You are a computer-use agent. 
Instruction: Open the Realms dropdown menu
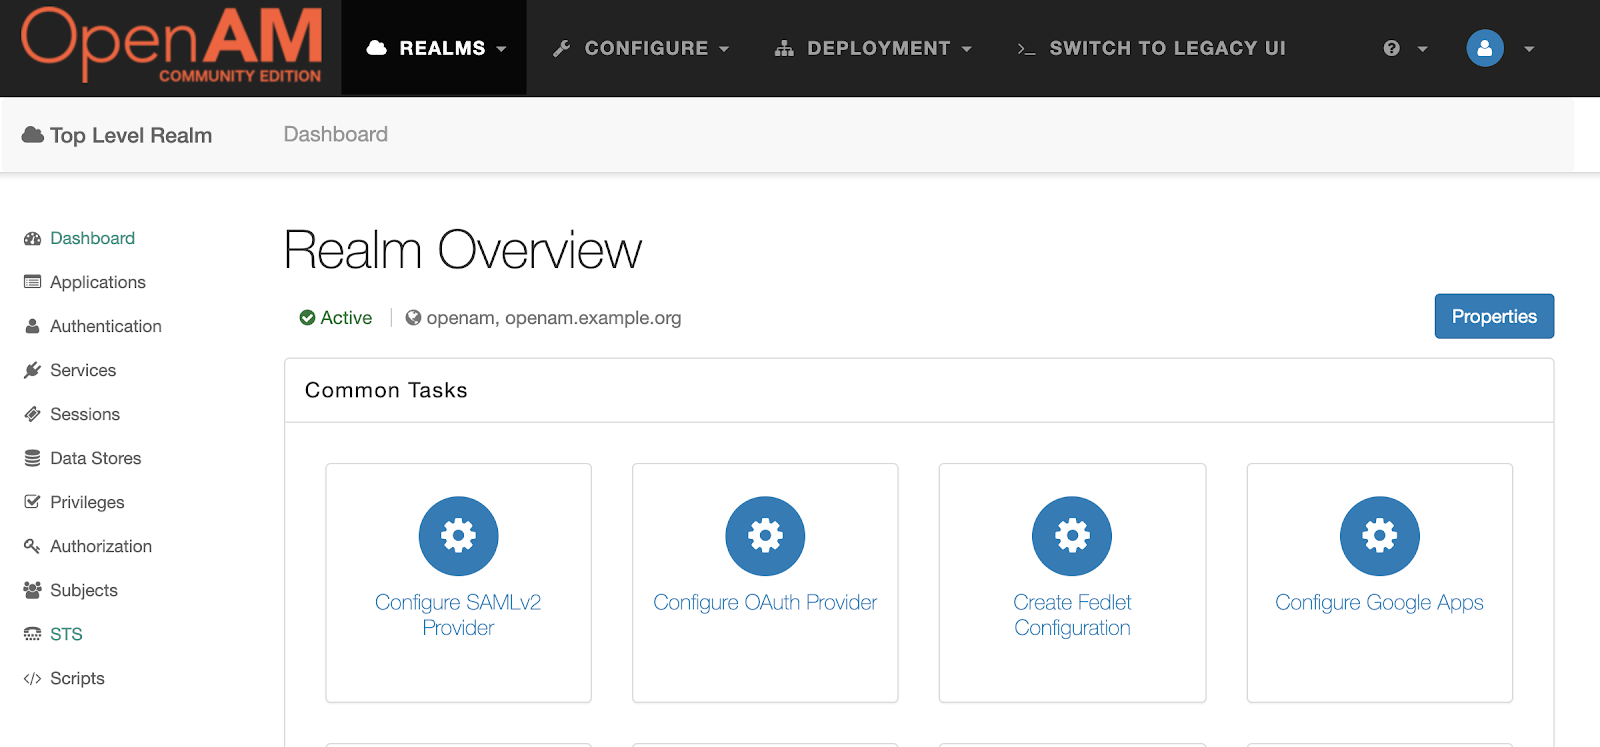point(434,48)
